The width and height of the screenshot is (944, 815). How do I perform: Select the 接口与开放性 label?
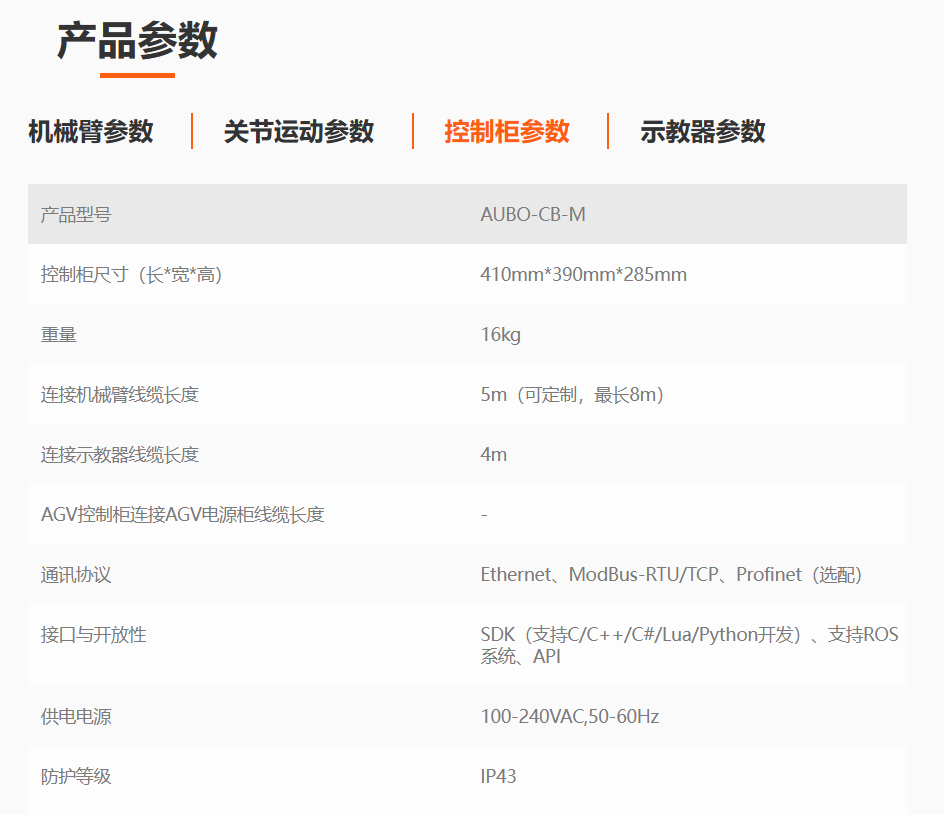click(x=93, y=634)
